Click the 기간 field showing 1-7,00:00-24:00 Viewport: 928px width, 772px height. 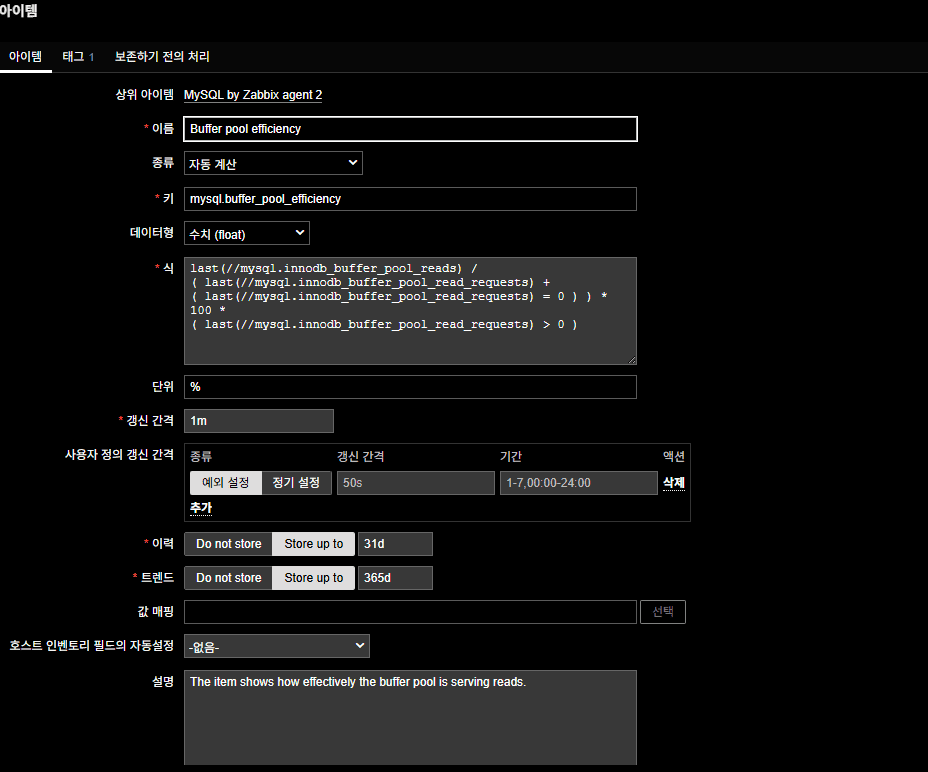[x=578, y=483]
